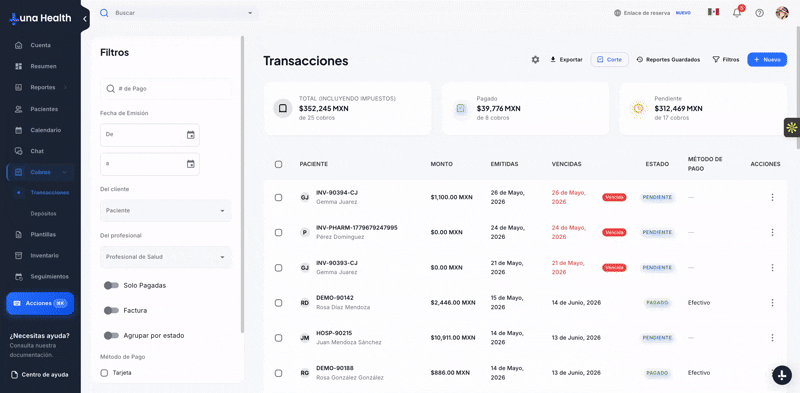Click the # de Pago search field
800x393 pixels.
tap(166, 88)
